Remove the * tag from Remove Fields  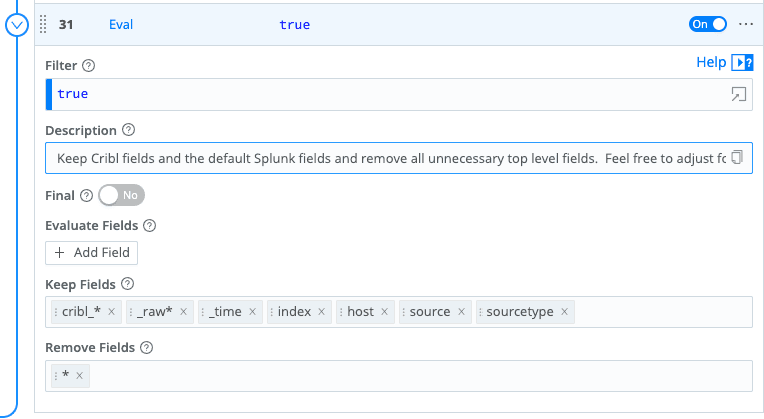tap(80, 376)
